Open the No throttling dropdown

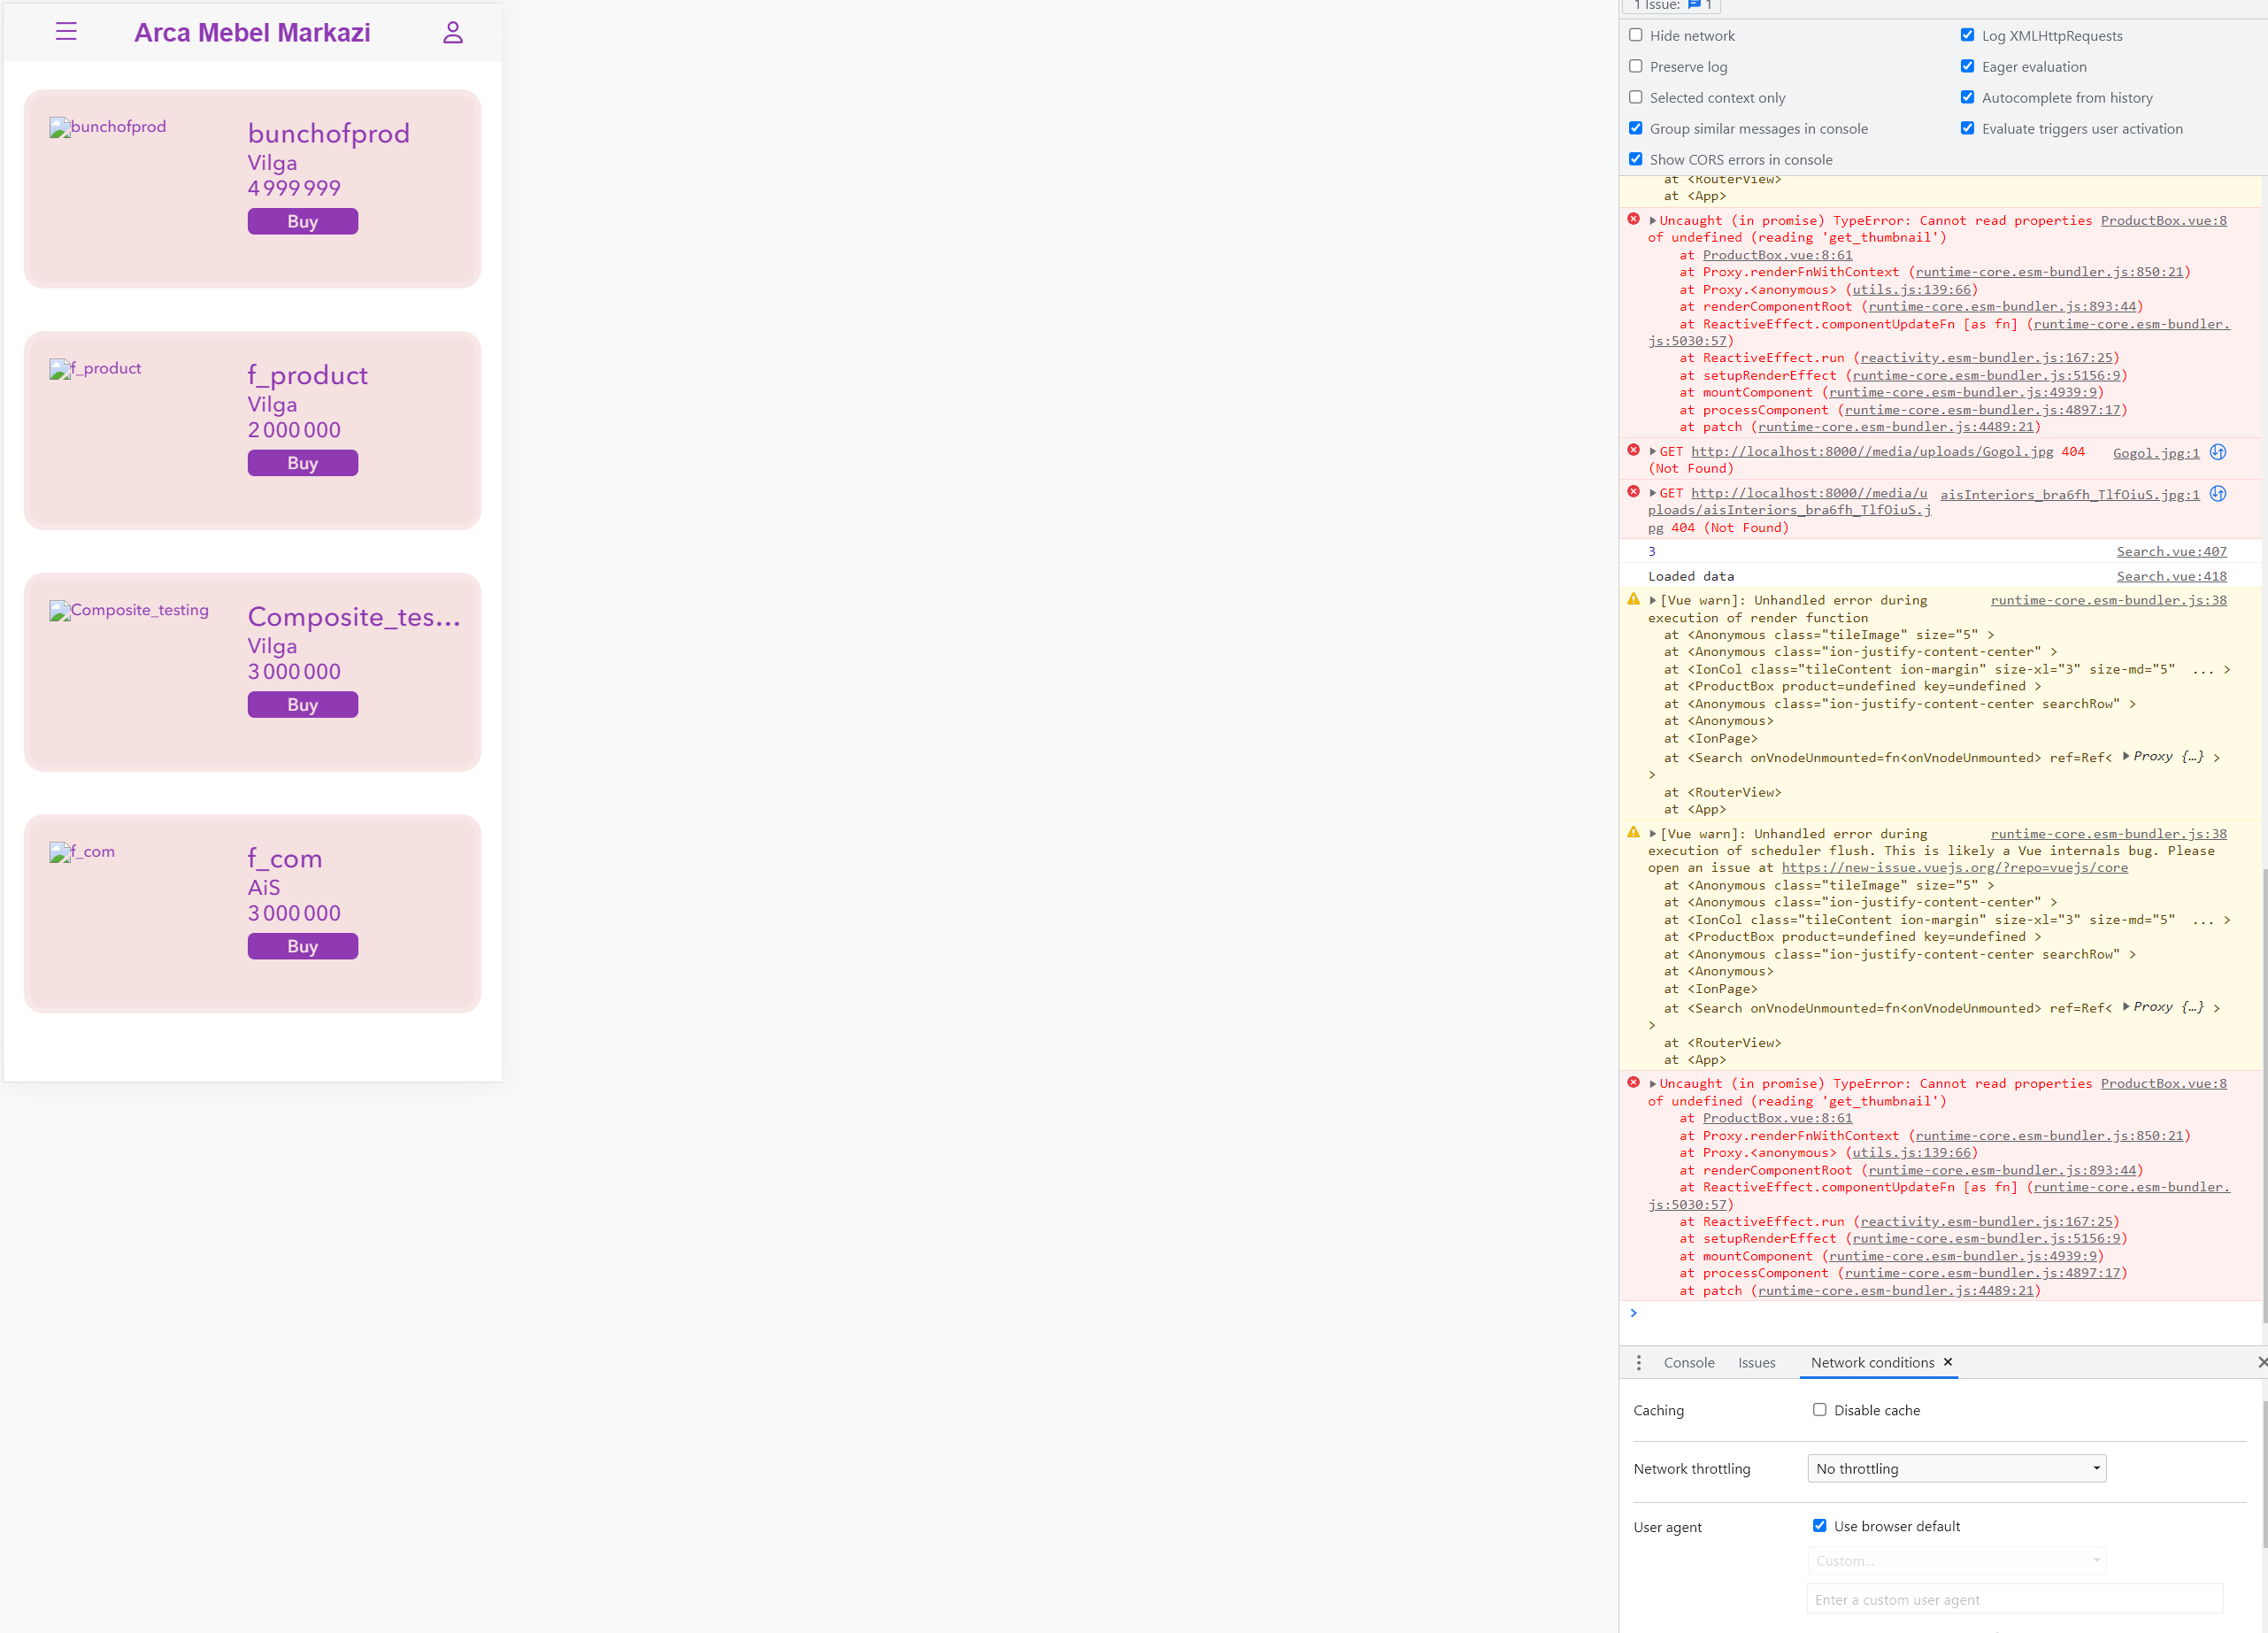(1956, 1467)
